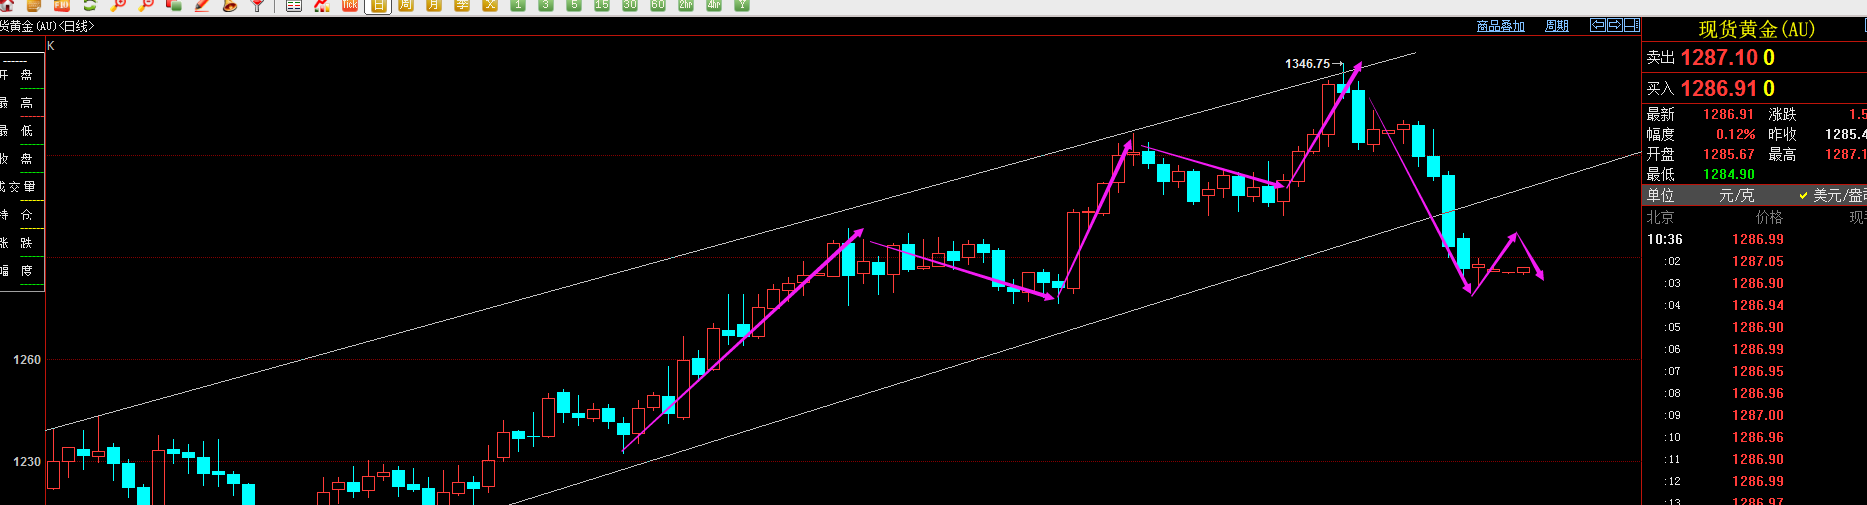Open the 周期 period dropdown link

point(1557,26)
